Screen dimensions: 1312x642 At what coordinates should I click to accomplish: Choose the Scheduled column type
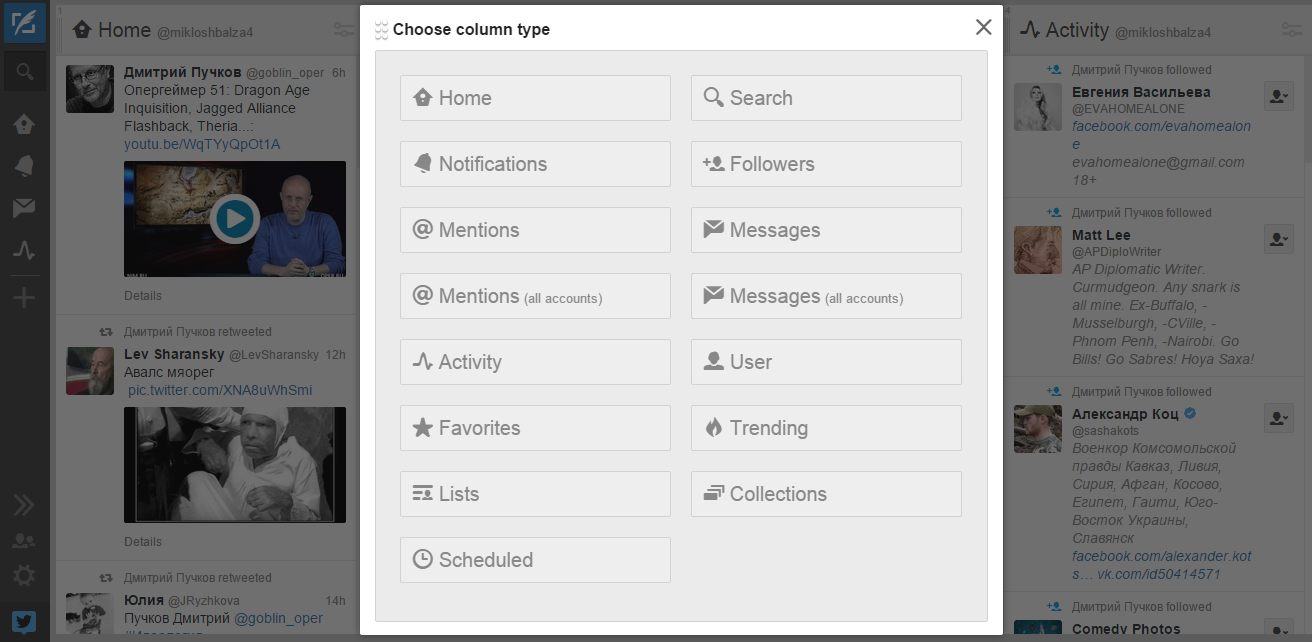[535, 560]
